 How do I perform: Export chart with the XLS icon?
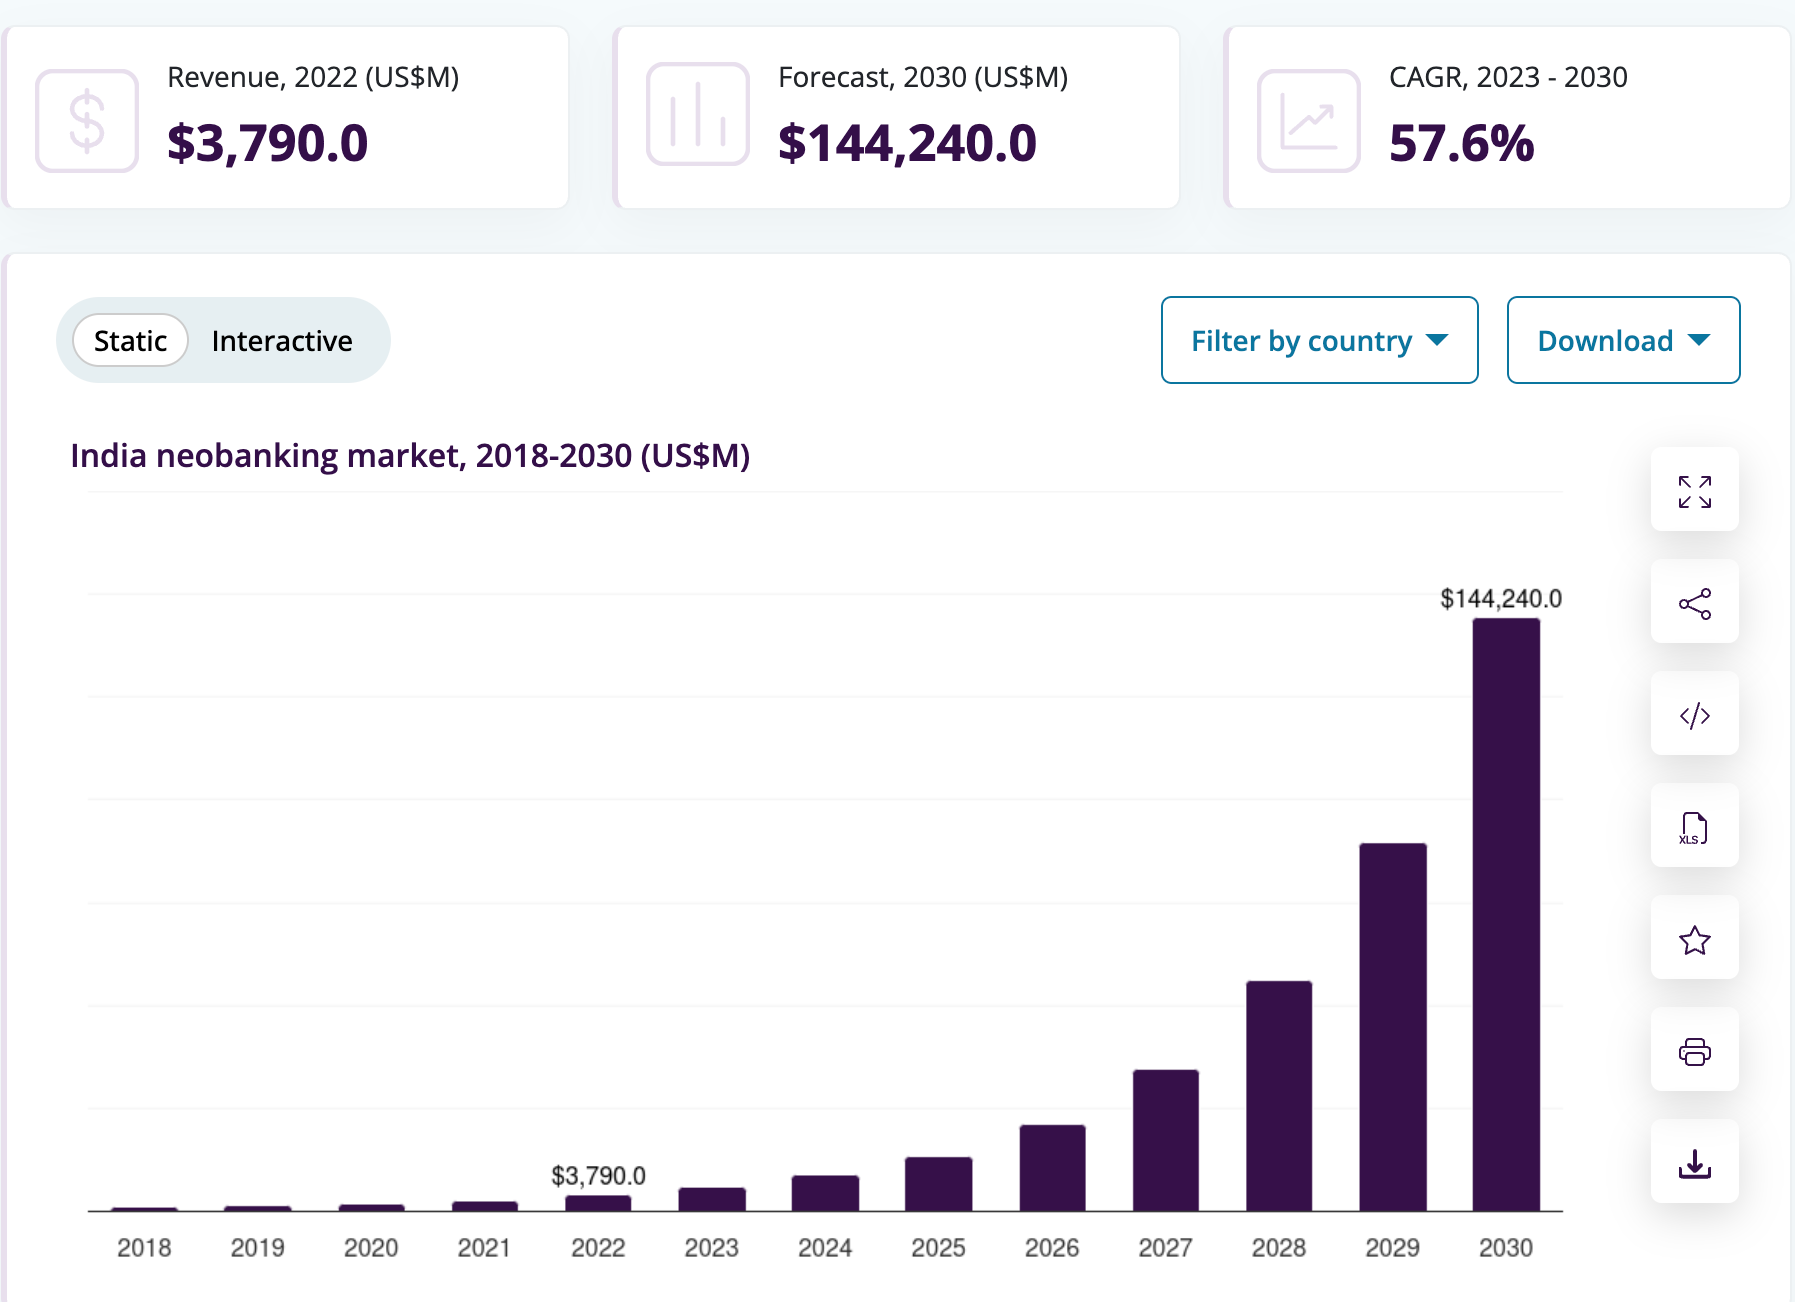1694,827
